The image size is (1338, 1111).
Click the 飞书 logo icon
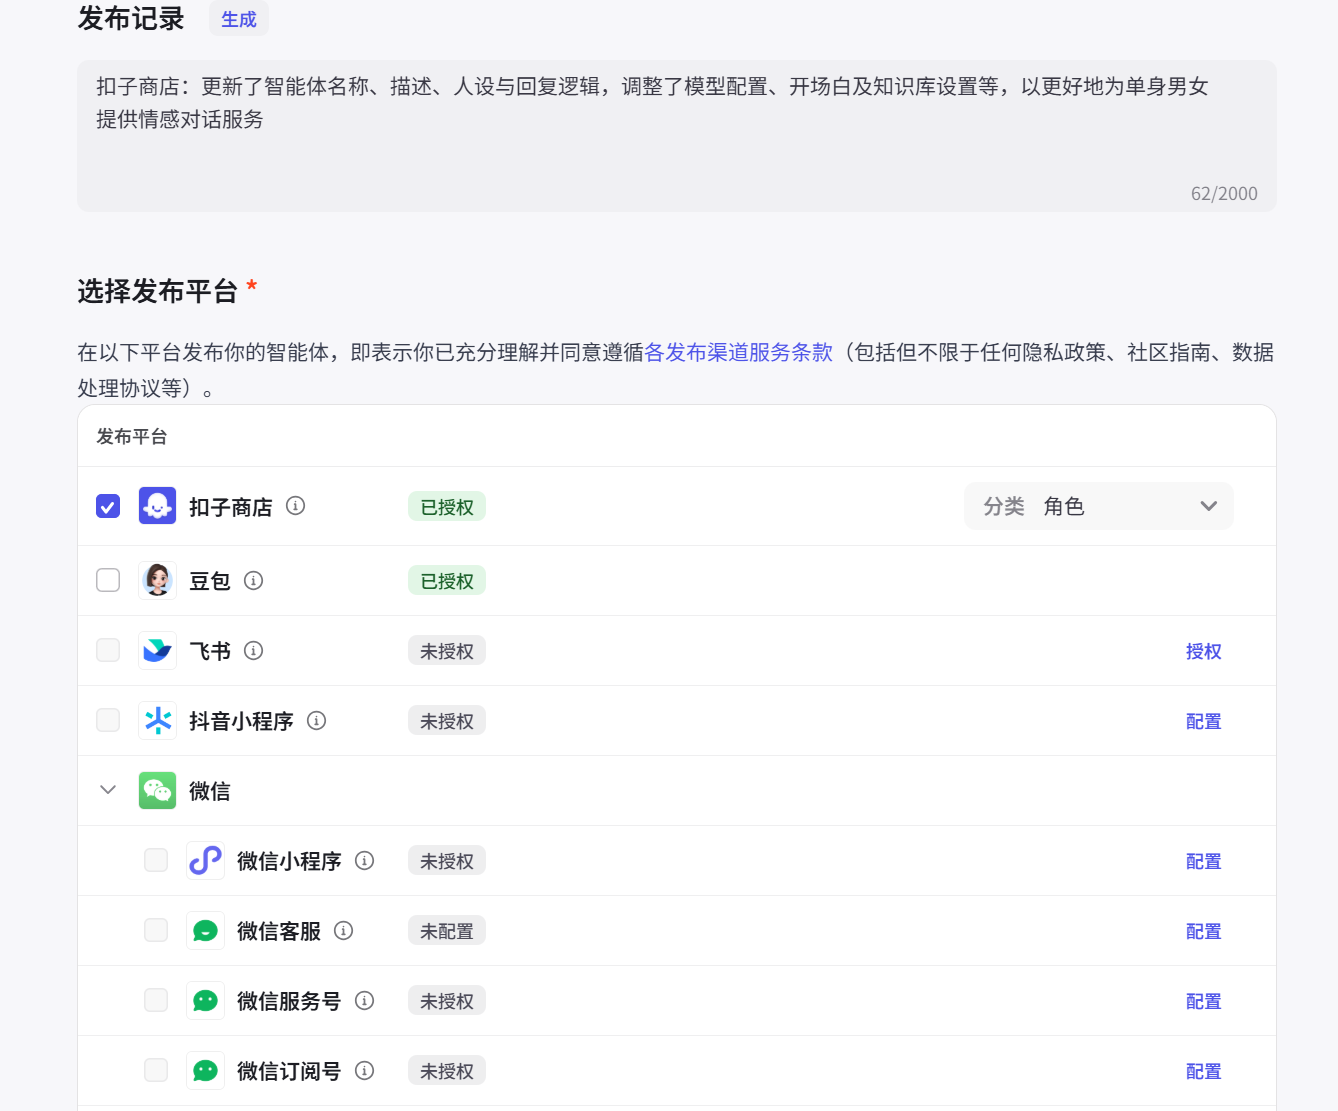(157, 650)
